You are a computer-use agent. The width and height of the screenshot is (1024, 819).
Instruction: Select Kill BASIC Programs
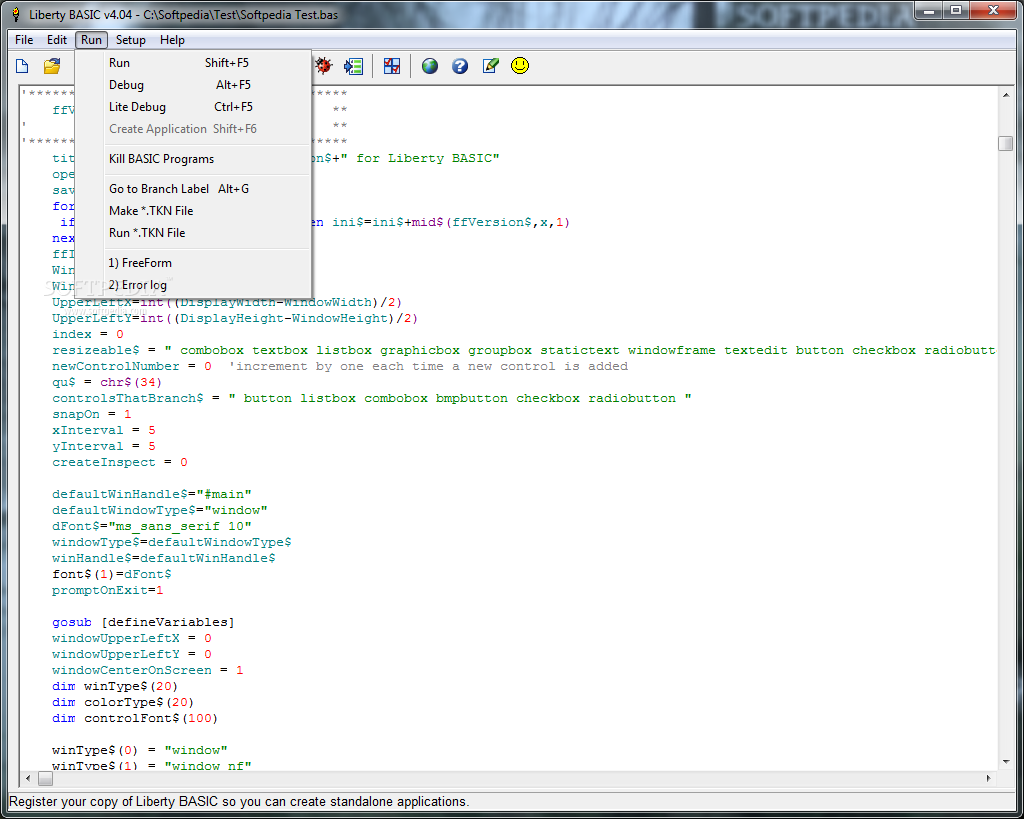point(193,159)
